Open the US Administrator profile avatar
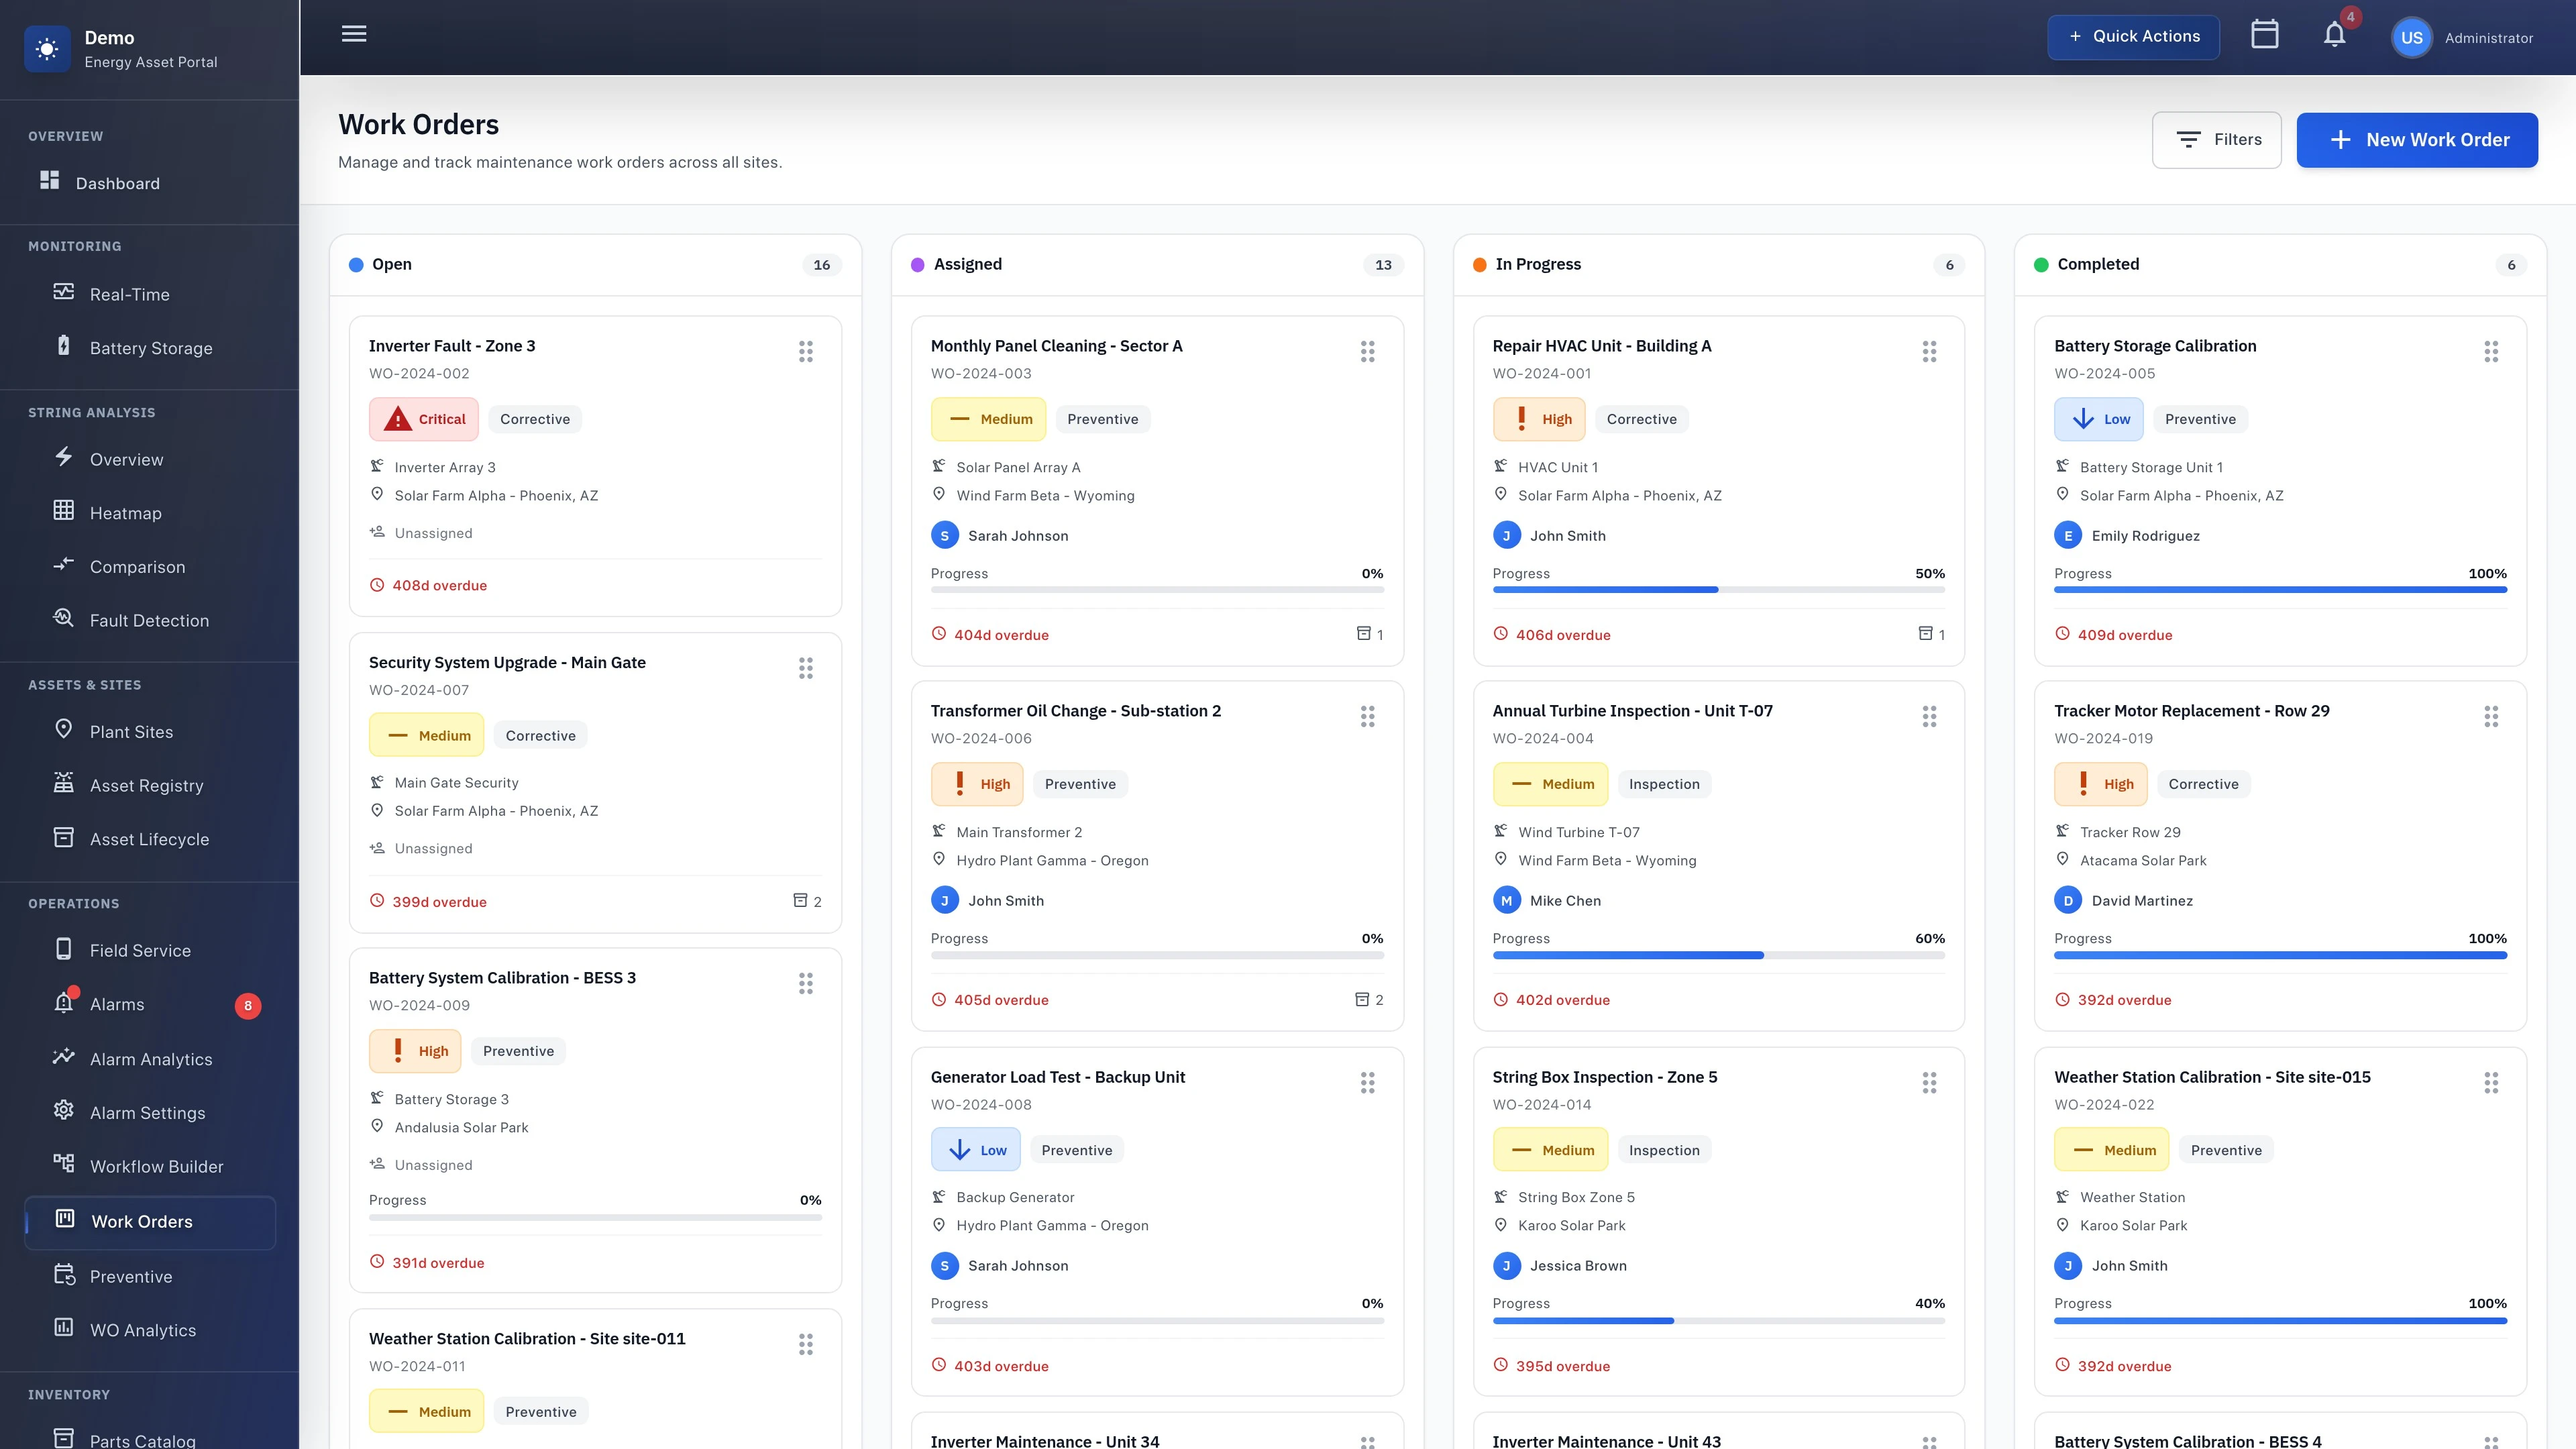 2412,36
